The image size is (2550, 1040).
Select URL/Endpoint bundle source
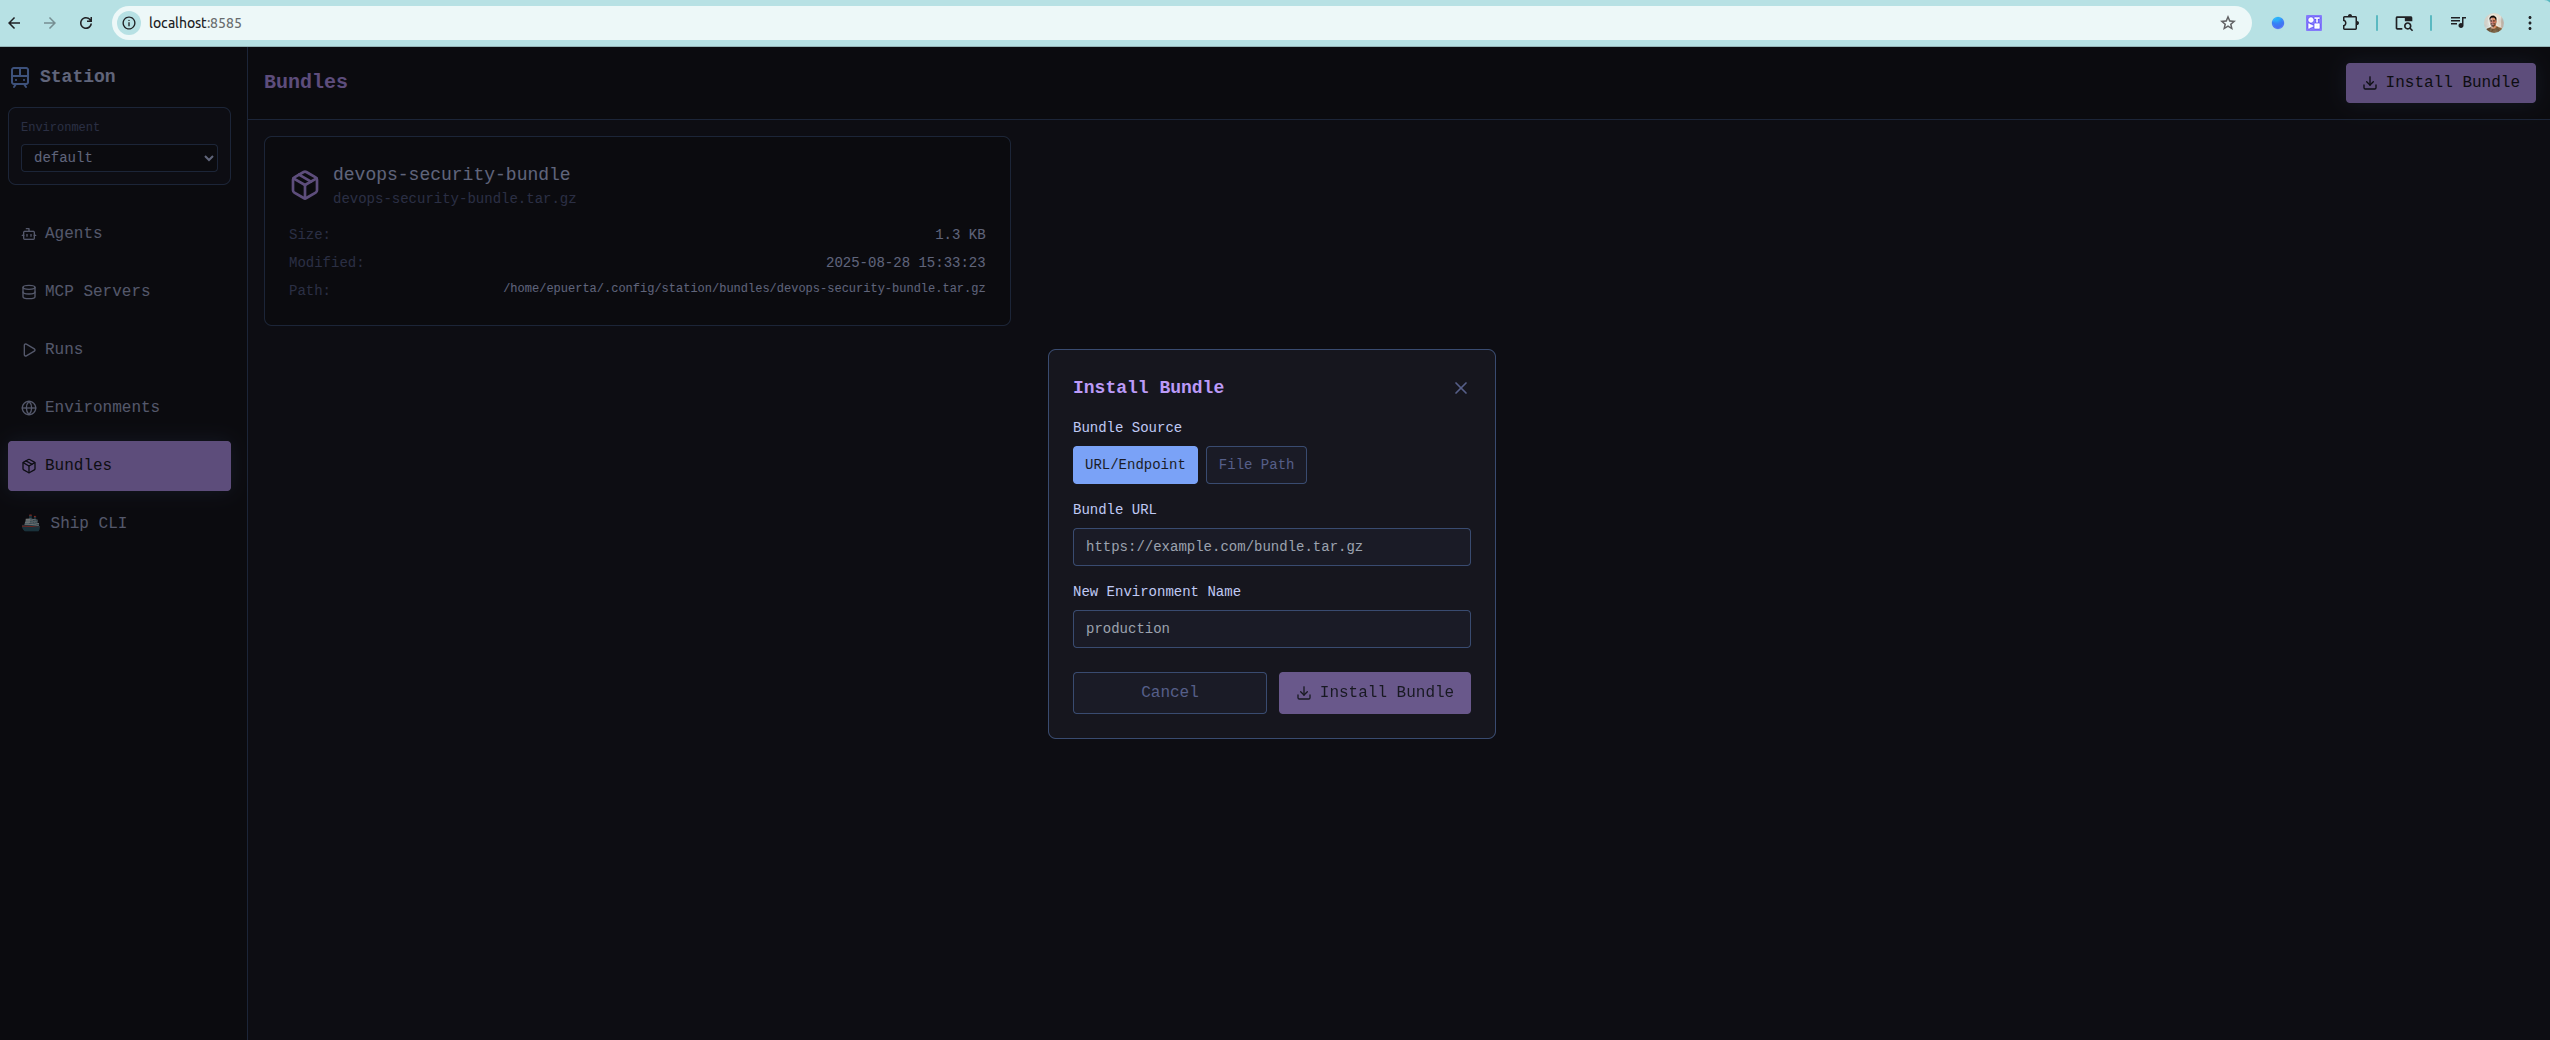coord(1135,465)
